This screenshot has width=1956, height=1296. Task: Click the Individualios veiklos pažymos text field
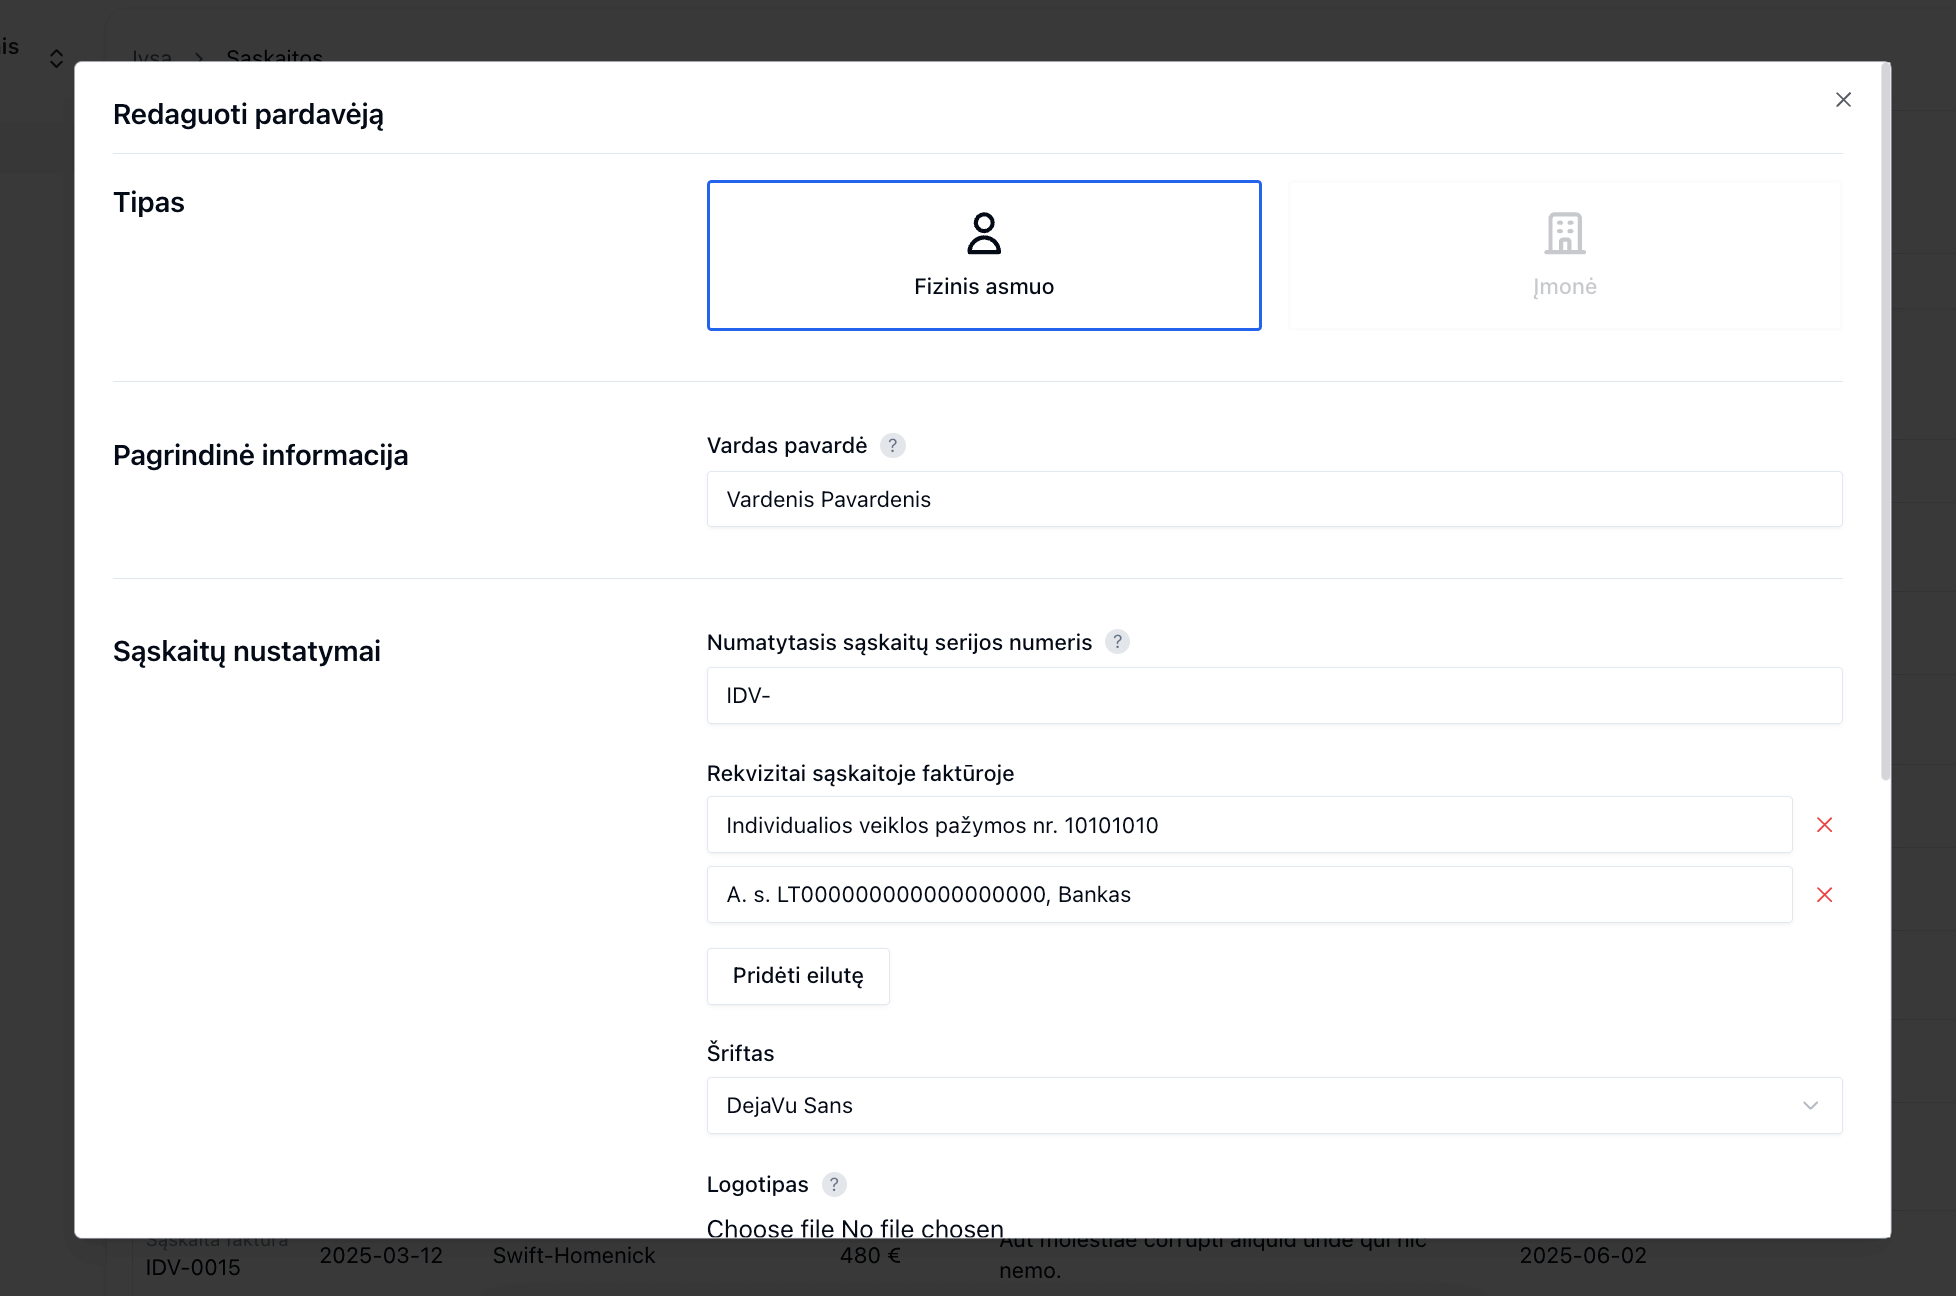tap(1249, 826)
